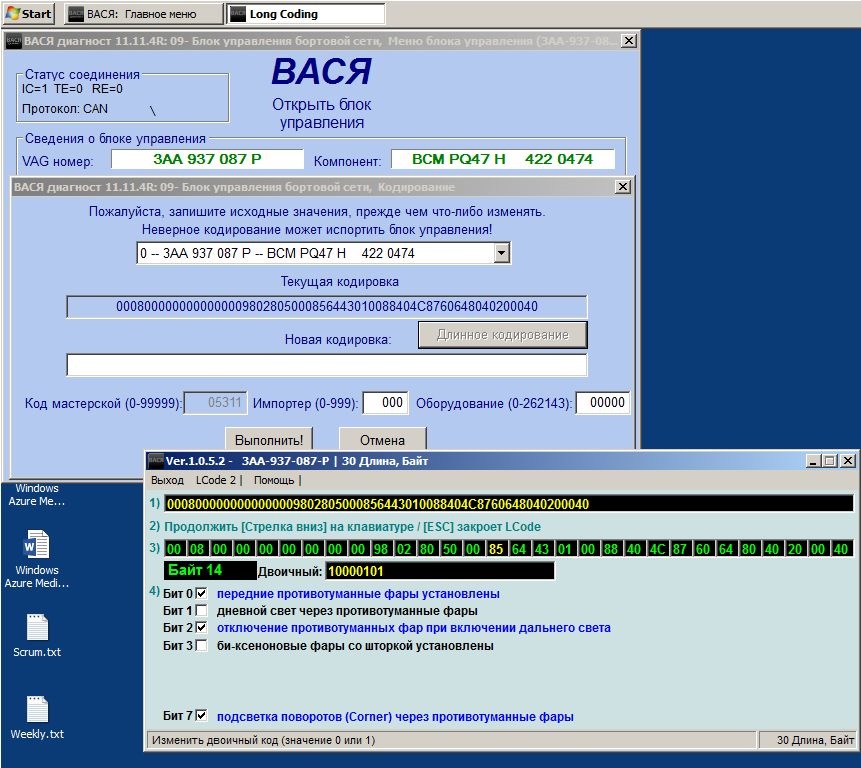Click the Длинное кодирование button

[x=502, y=335]
